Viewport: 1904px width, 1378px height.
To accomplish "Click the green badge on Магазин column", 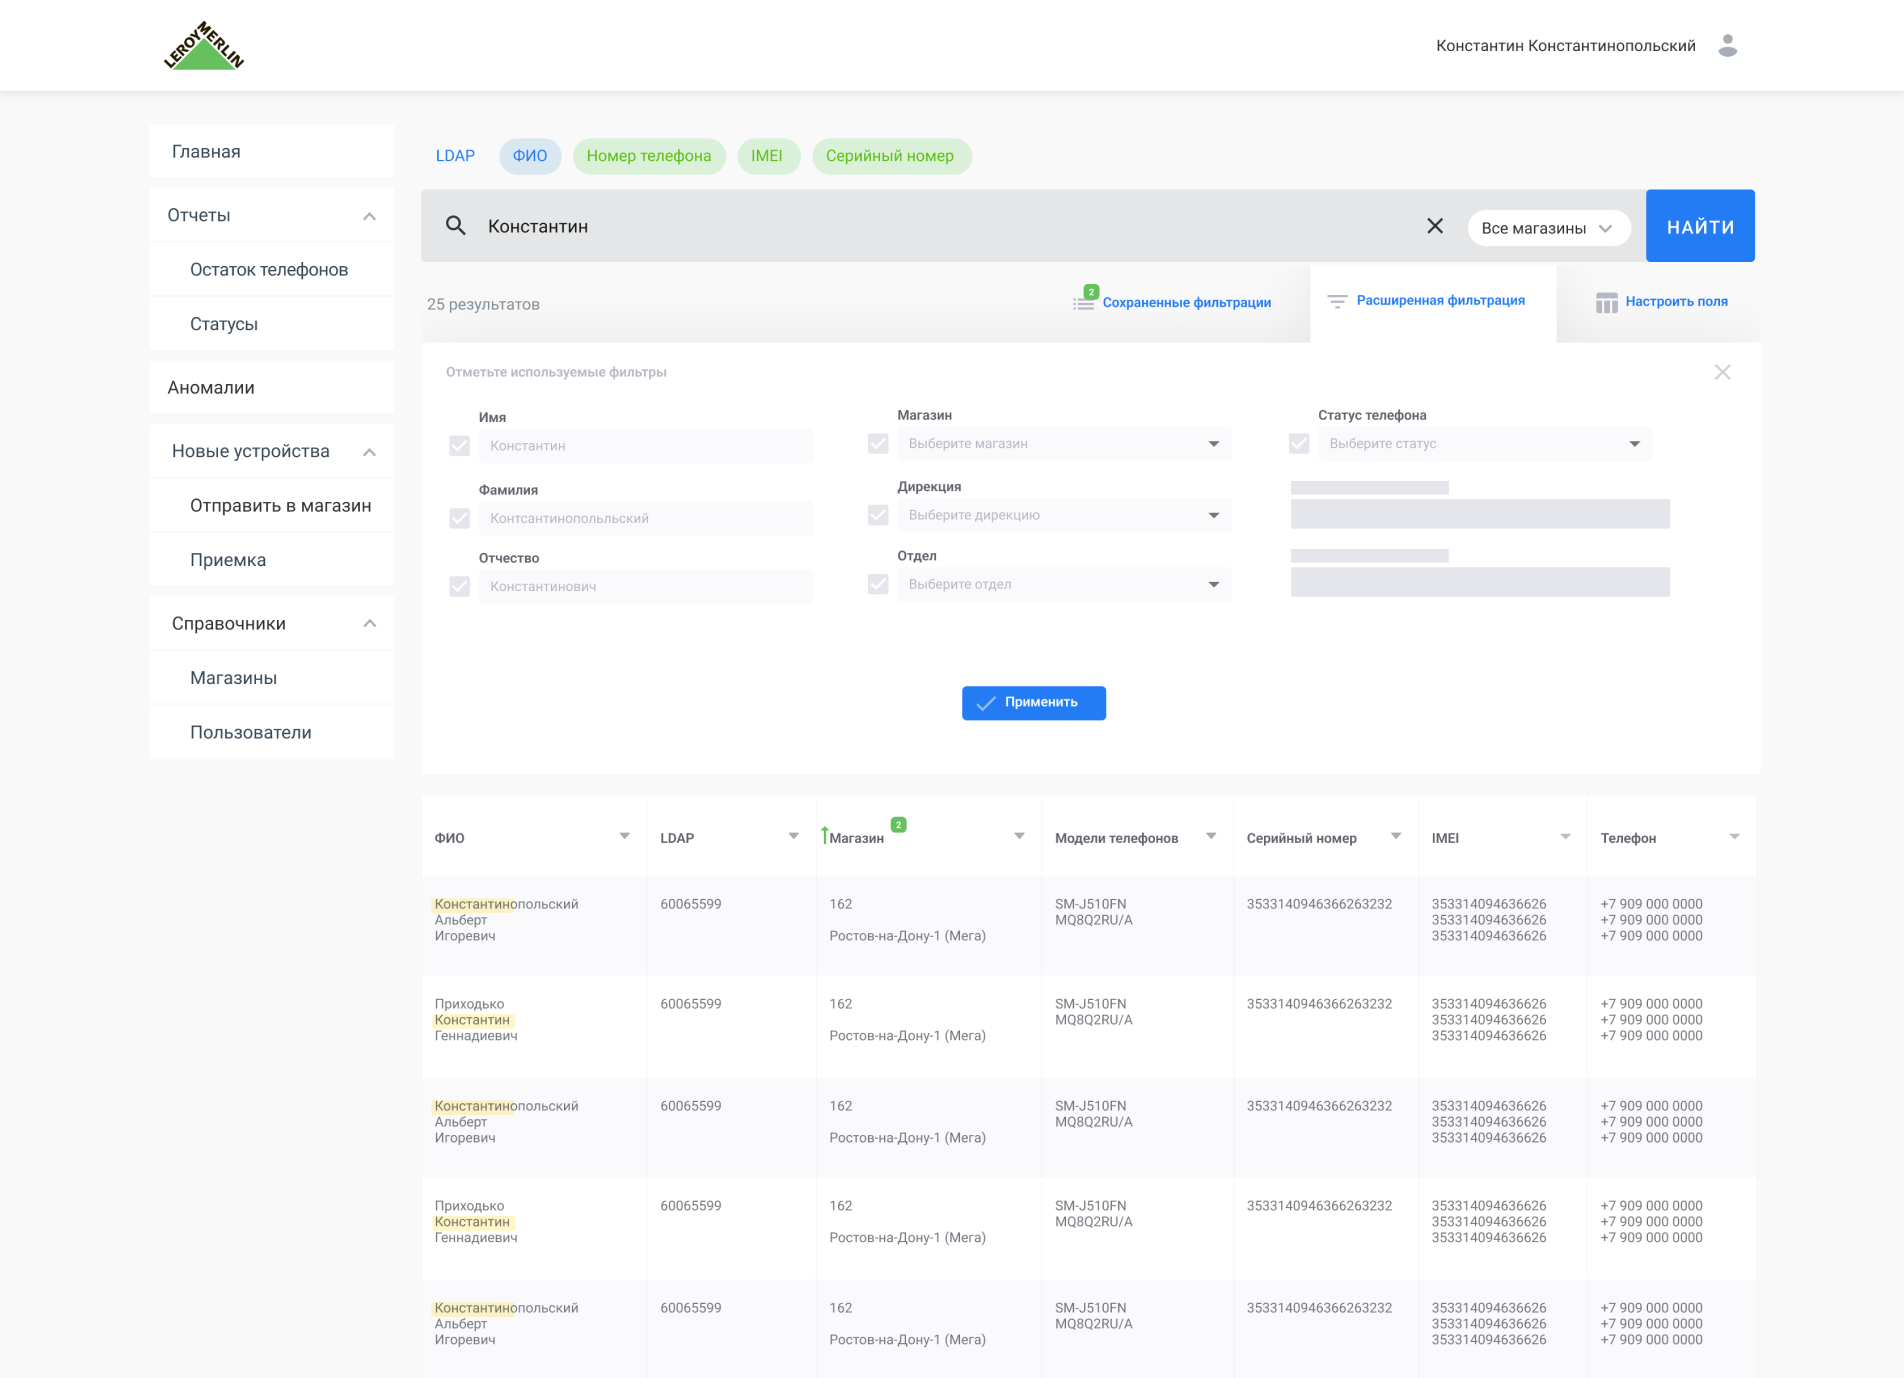I will click(x=898, y=825).
